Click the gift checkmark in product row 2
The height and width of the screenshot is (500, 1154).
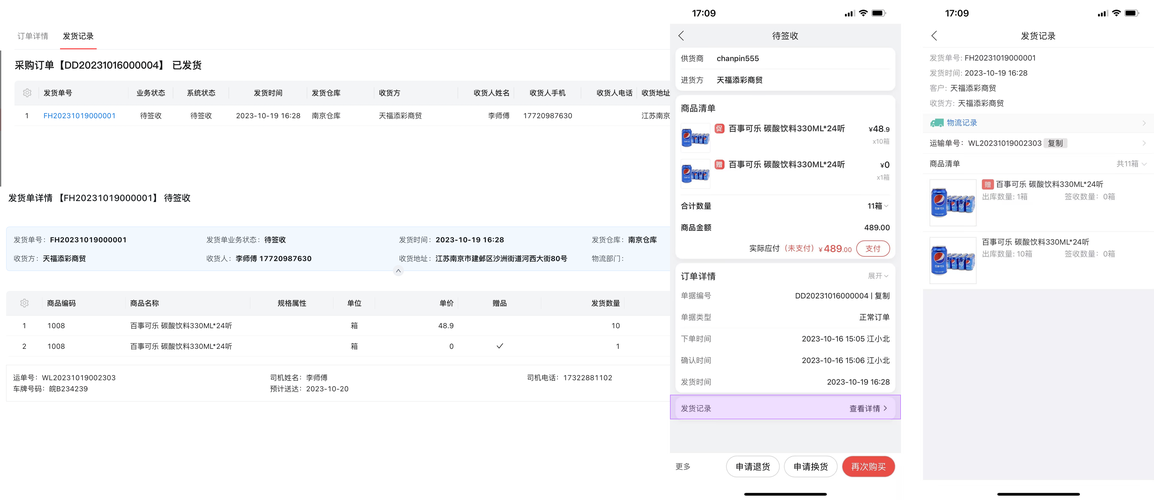pyautogui.click(x=500, y=346)
